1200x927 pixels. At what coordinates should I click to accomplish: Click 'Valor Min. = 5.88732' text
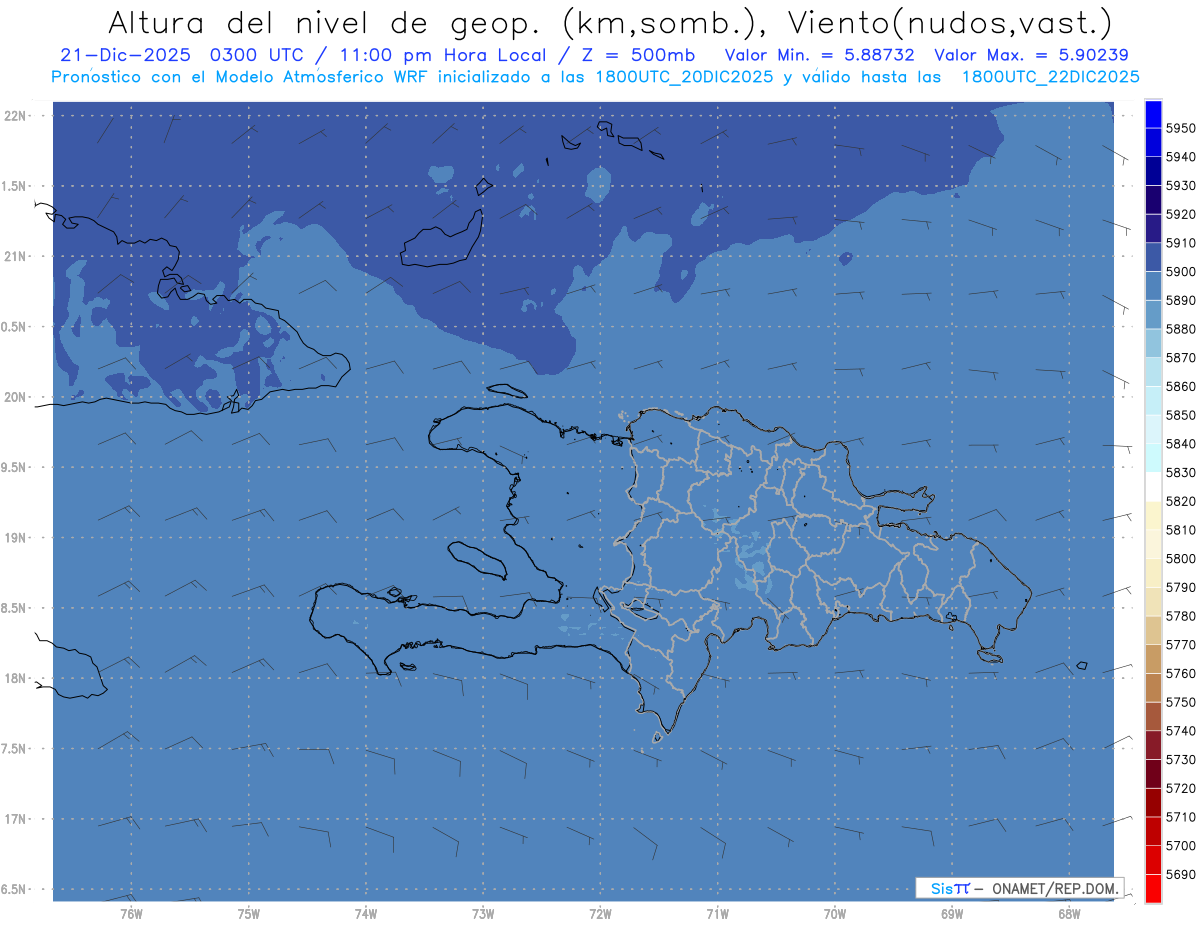[x=819, y=55]
